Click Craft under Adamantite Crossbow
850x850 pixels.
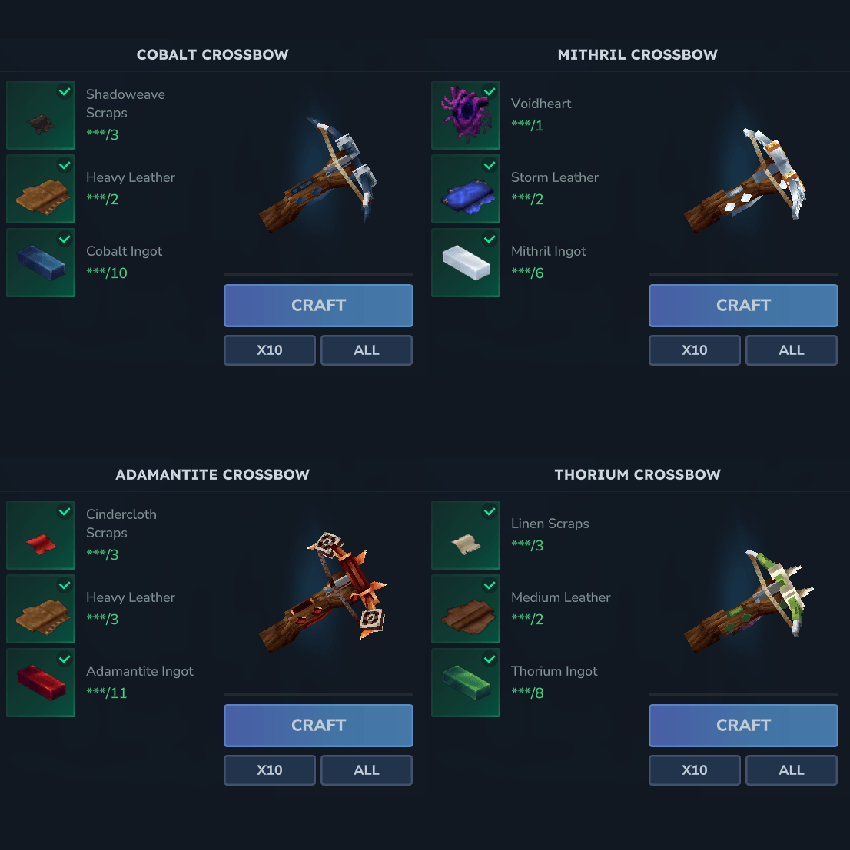pos(318,725)
